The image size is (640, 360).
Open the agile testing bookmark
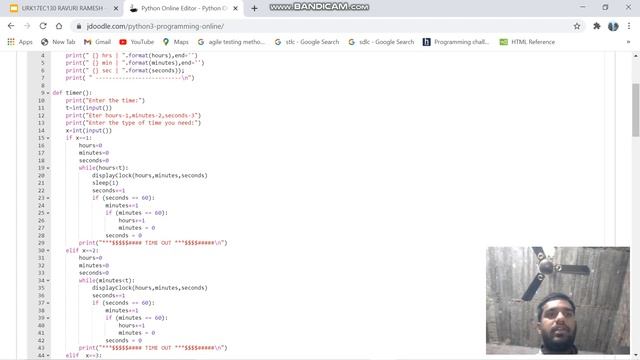231,42
